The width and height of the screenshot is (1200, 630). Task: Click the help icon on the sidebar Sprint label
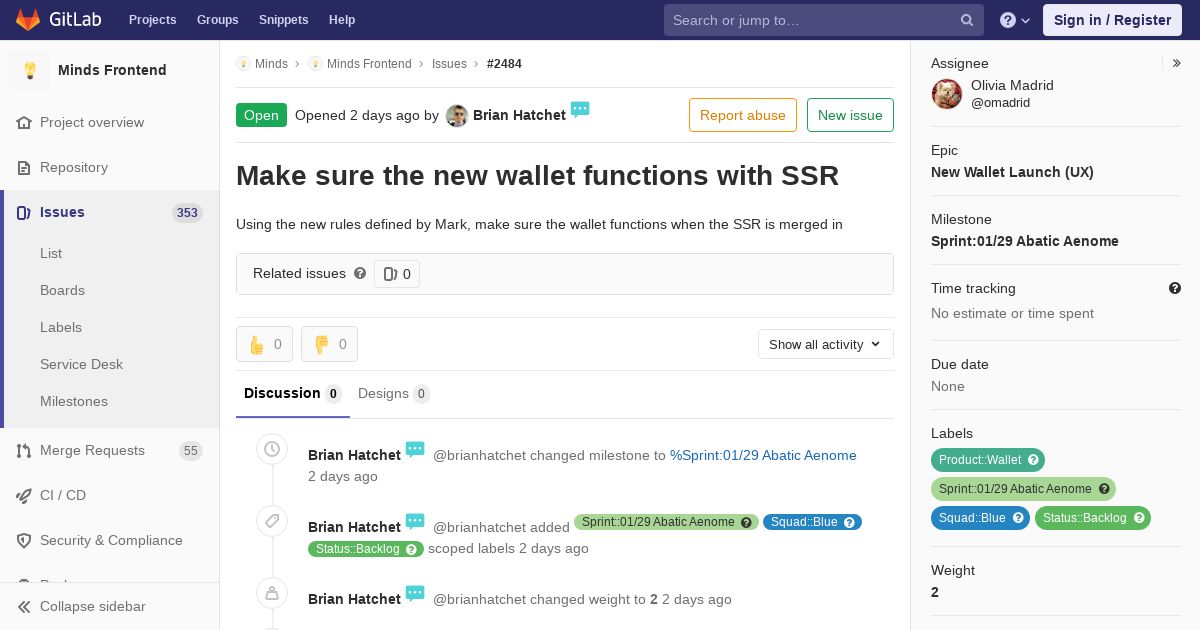(x=1104, y=489)
